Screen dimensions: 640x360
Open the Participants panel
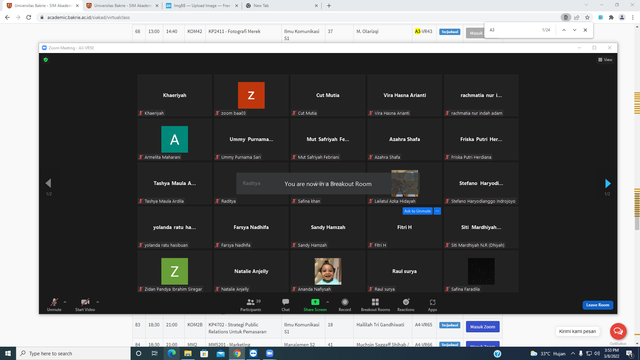click(x=251, y=304)
